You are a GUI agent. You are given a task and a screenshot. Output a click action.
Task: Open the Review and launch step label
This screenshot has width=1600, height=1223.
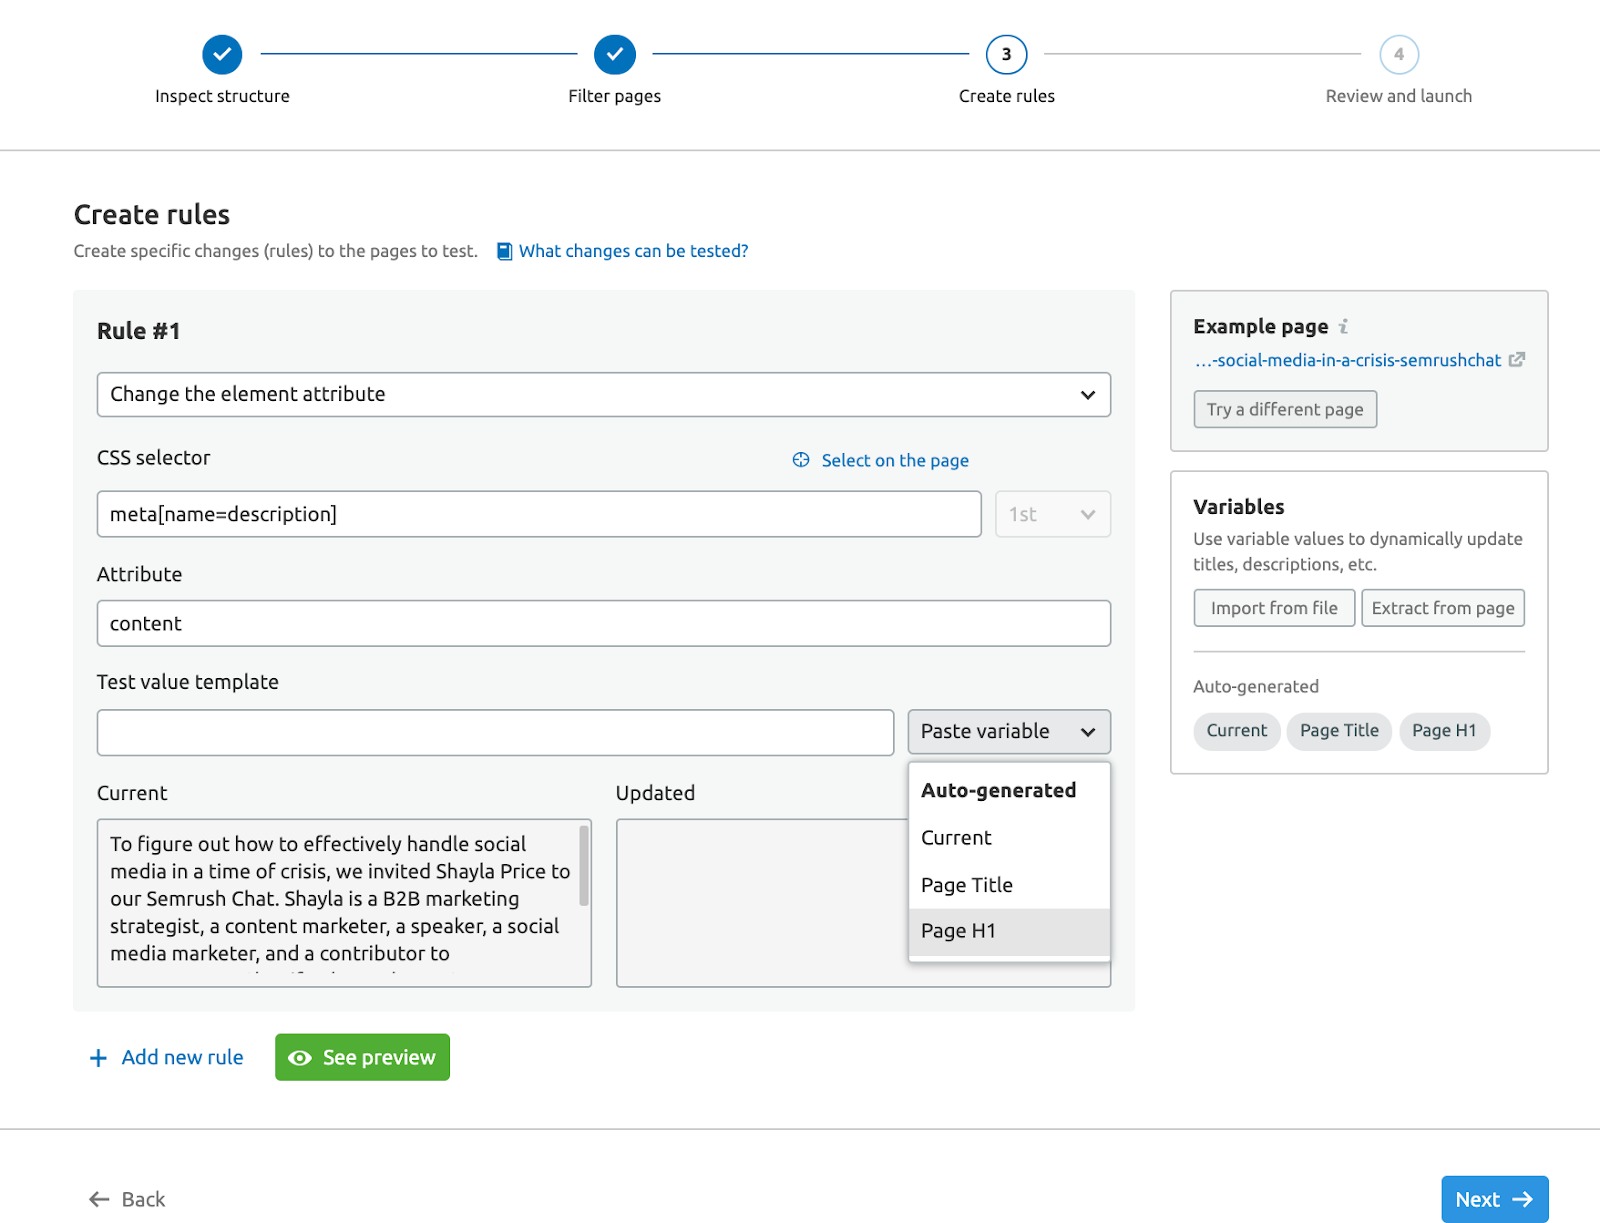[x=1399, y=96]
